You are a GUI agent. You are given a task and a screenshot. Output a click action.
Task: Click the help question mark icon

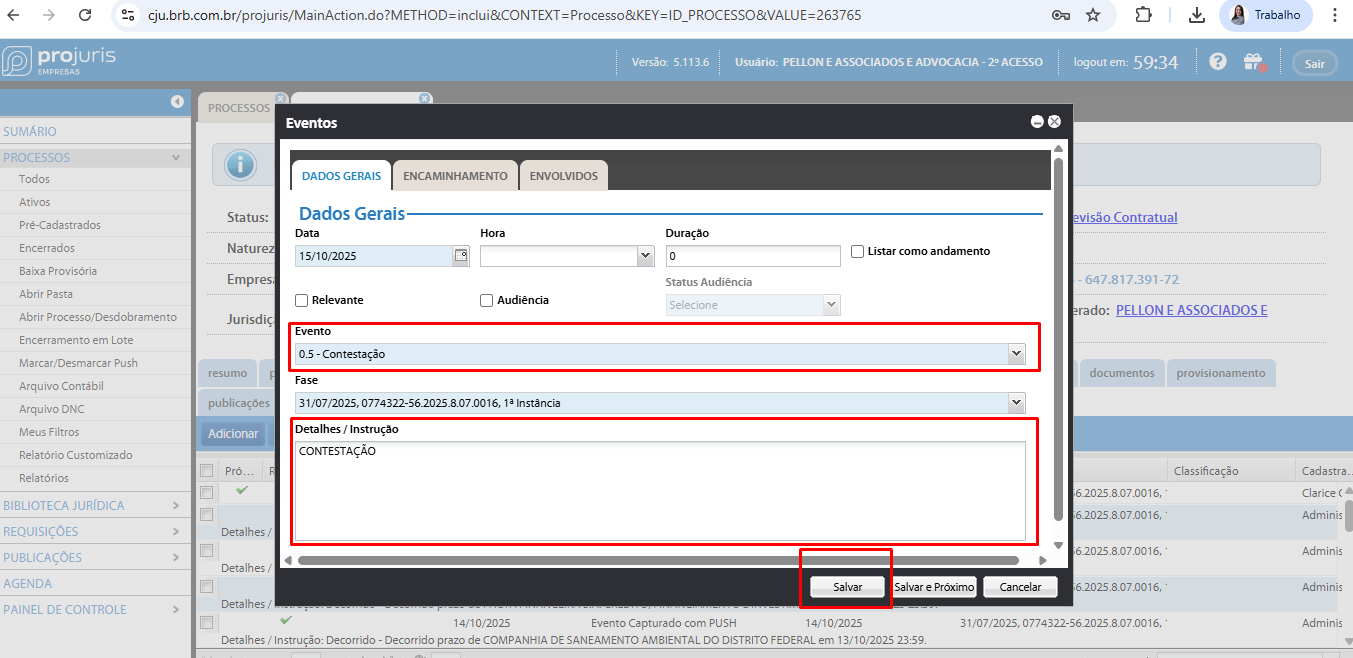1217,62
